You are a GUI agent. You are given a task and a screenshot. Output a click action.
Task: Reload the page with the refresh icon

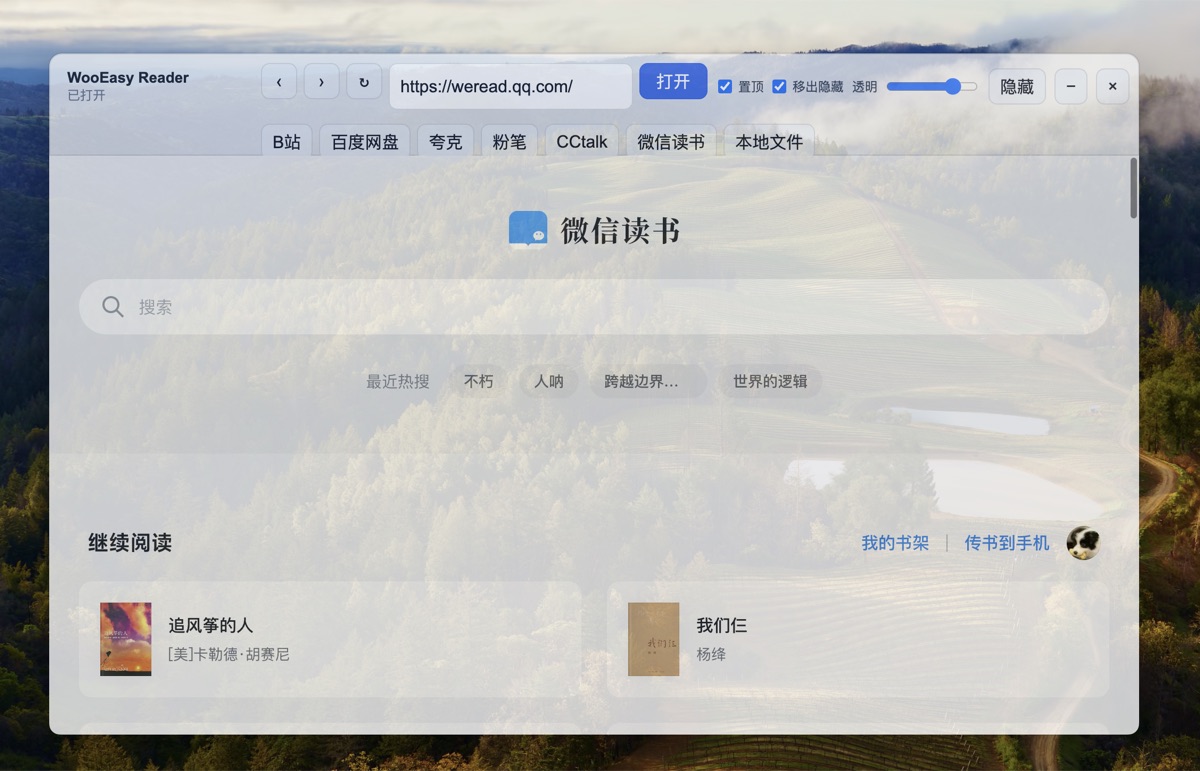click(364, 82)
